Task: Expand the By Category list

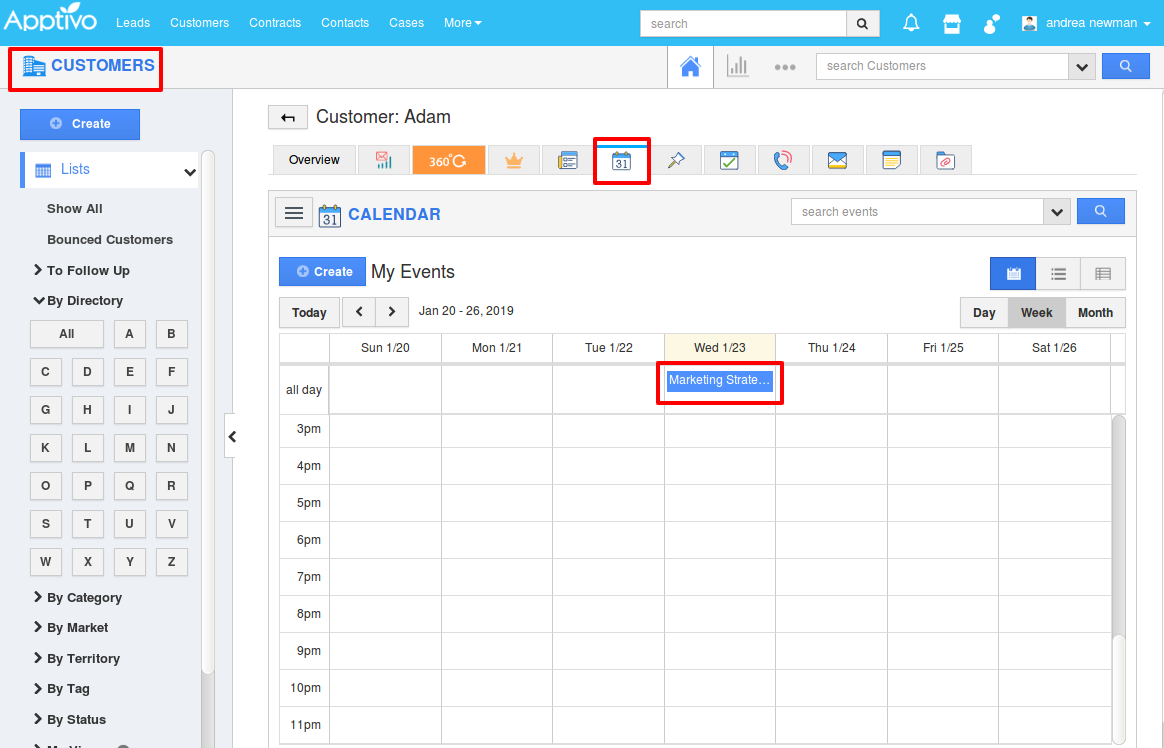Action: [x=84, y=598]
